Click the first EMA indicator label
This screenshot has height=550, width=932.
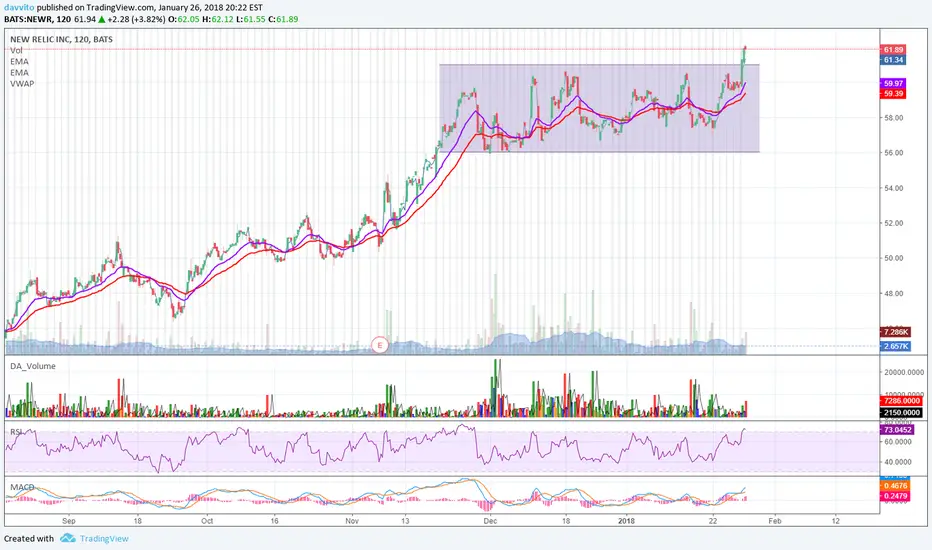19,61
